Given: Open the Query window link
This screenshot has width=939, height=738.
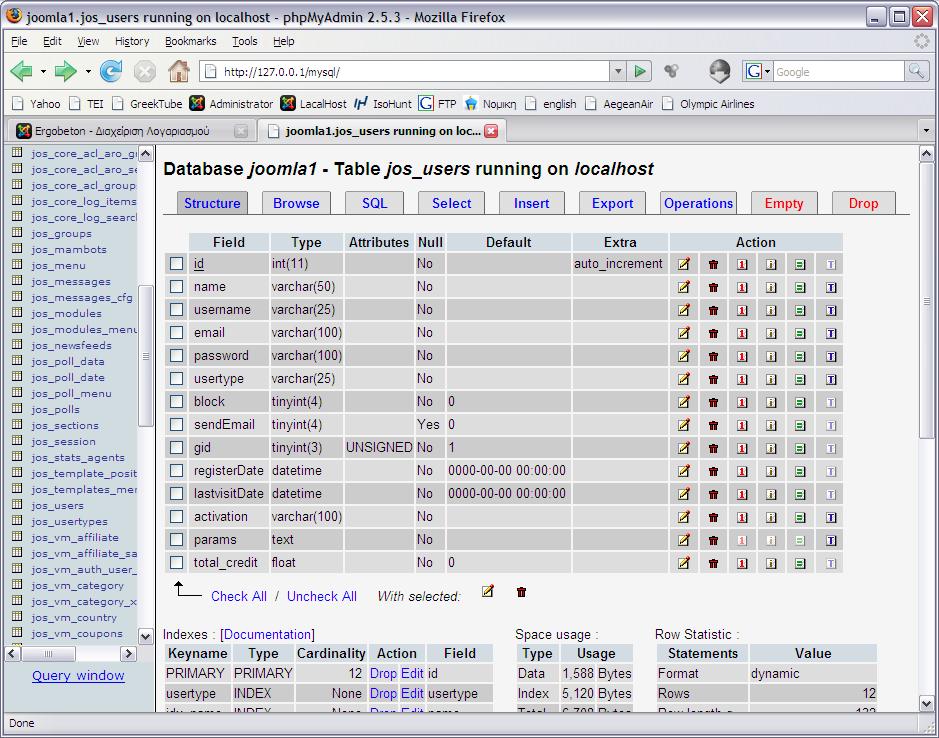Looking at the screenshot, I should click(78, 676).
